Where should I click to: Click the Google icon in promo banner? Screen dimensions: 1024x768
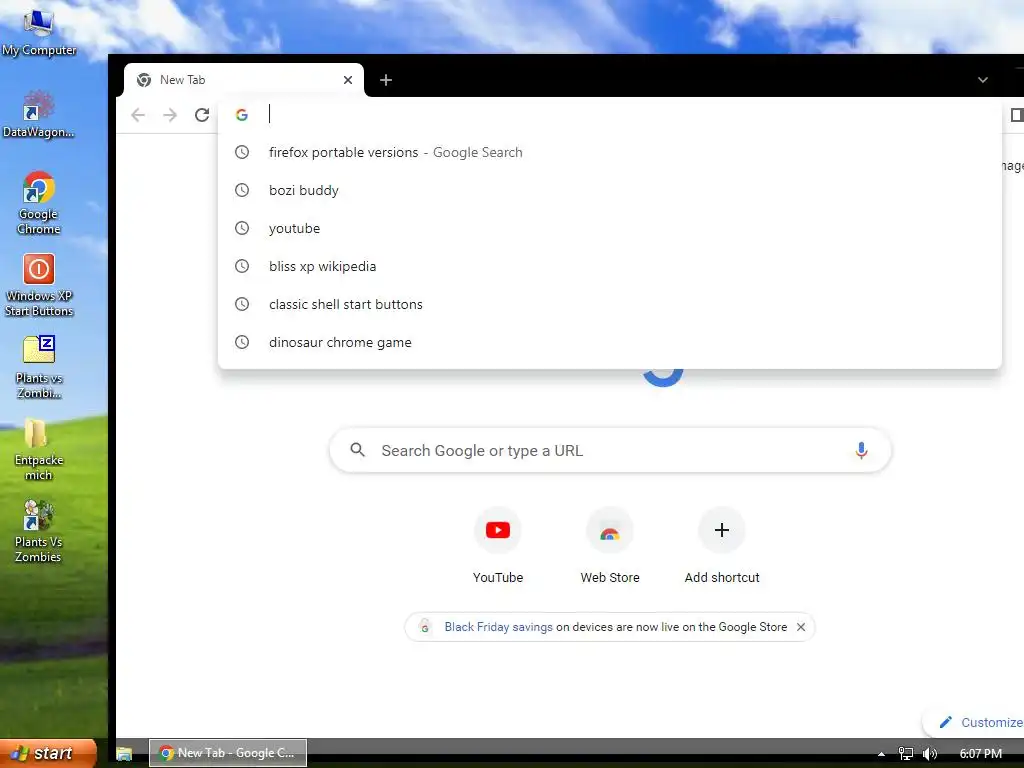(424, 627)
